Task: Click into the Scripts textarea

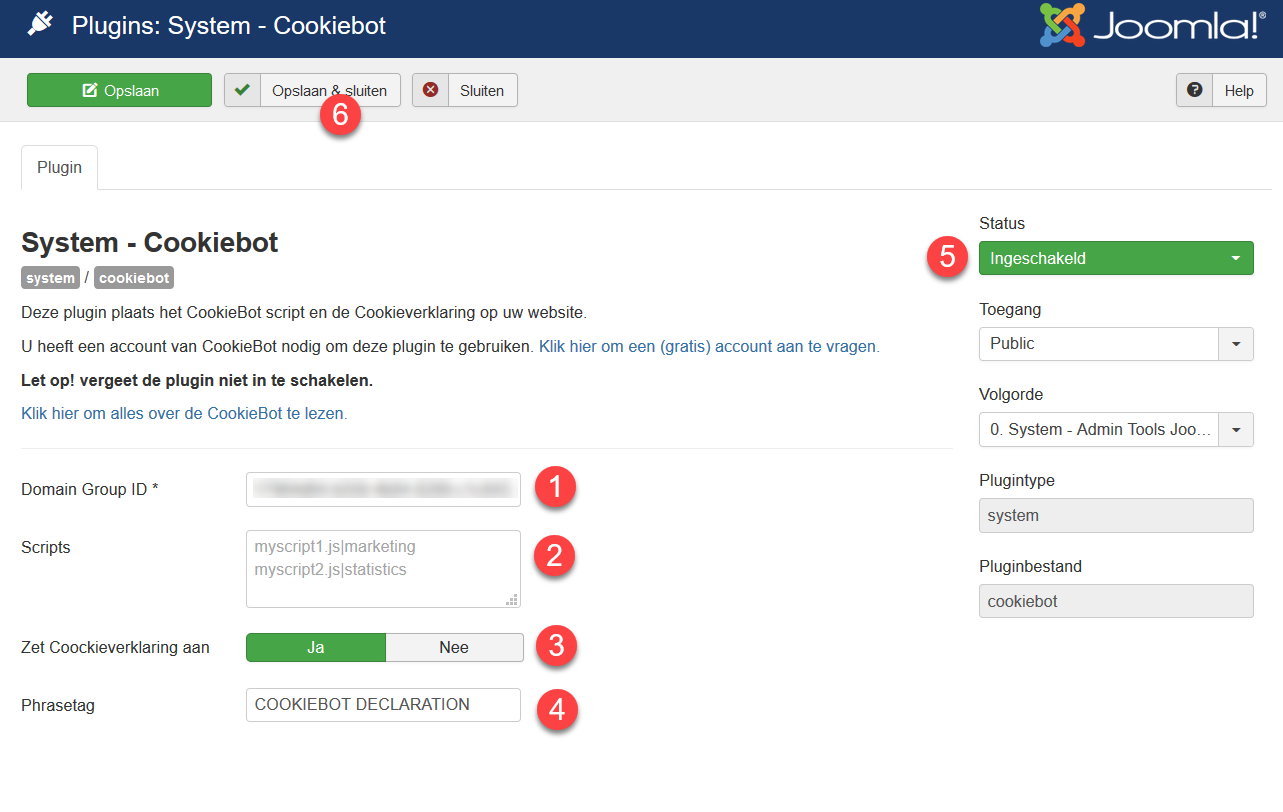Action: click(383, 569)
